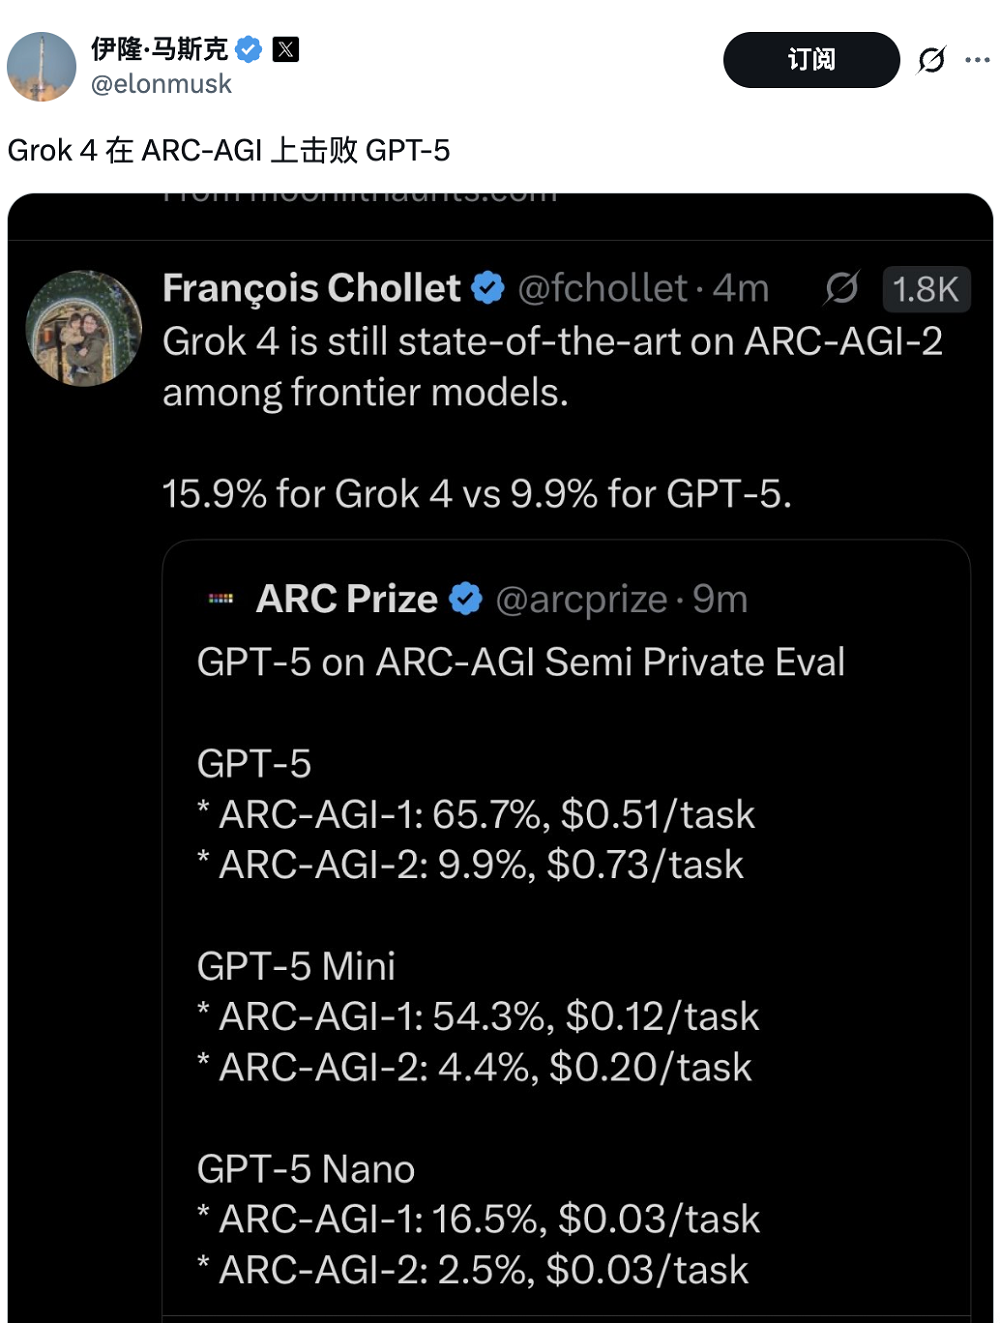Click the ARC Prize account name
The image size is (1000, 1323).
pyautogui.click(x=346, y=599)
